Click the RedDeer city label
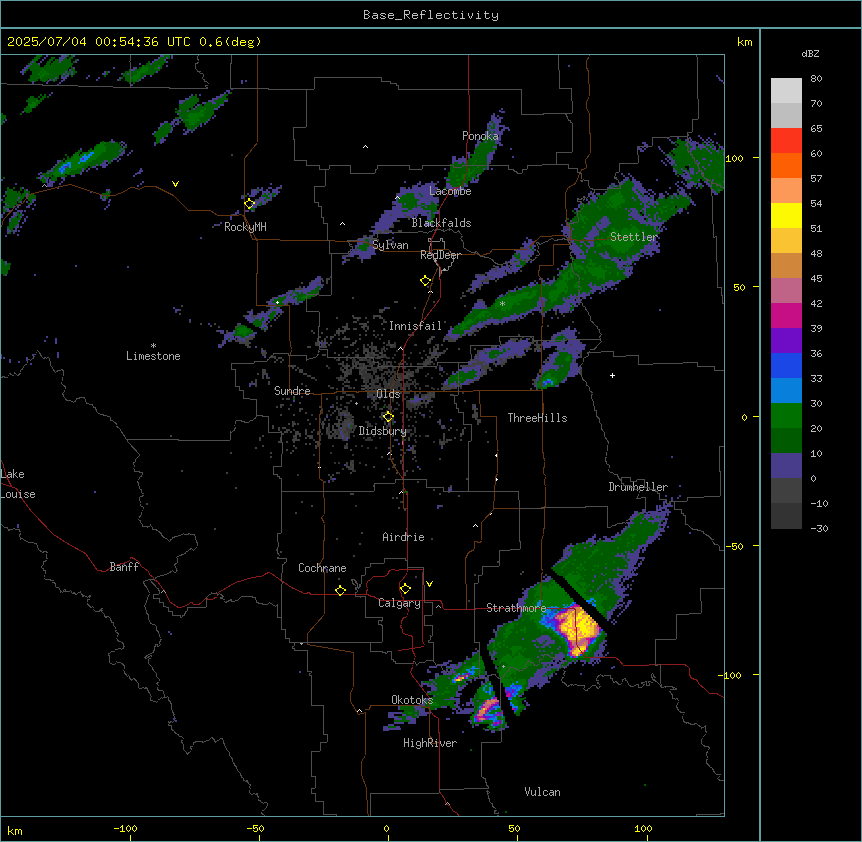The height and width of the screenshot is (842, 862). 440,255
